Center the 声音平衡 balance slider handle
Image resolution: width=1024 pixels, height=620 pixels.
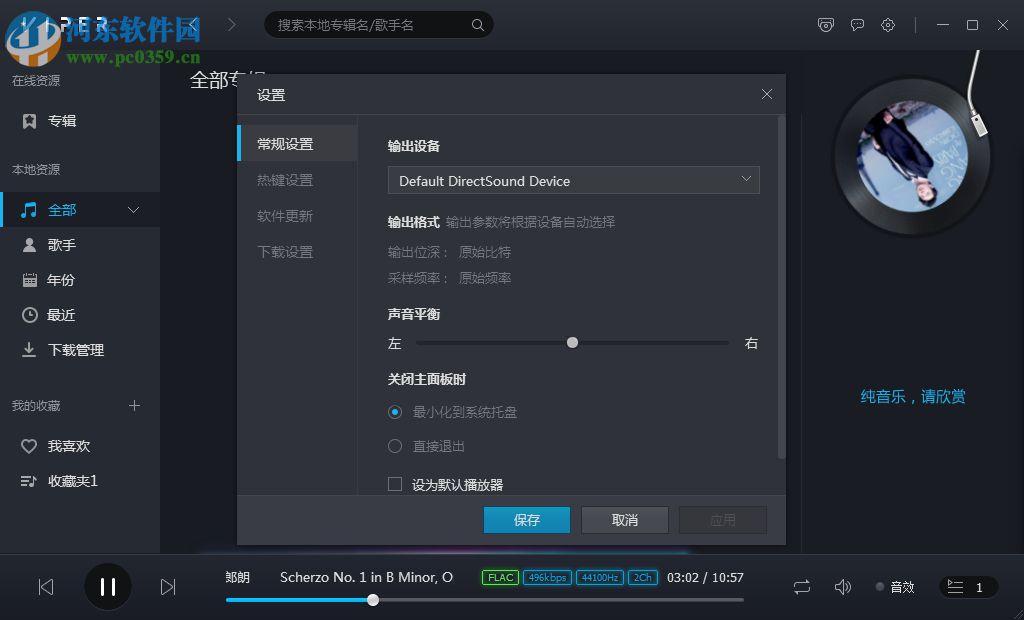pyautogui.click(x=572, y=342)
